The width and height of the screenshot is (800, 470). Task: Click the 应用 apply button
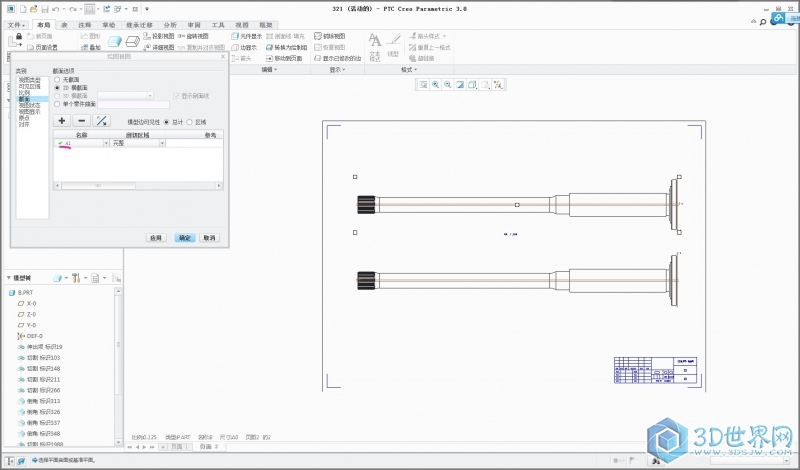pos(156,238)
